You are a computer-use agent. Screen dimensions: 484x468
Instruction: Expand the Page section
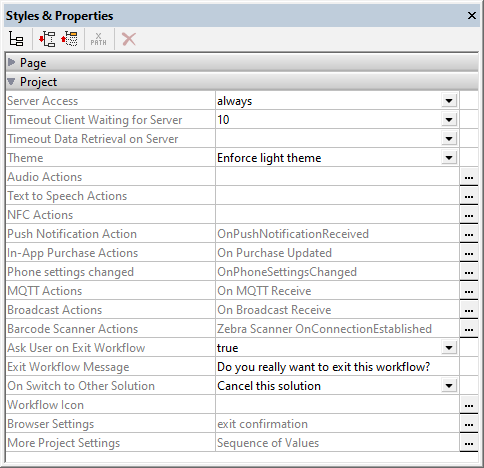pos(12,62)
